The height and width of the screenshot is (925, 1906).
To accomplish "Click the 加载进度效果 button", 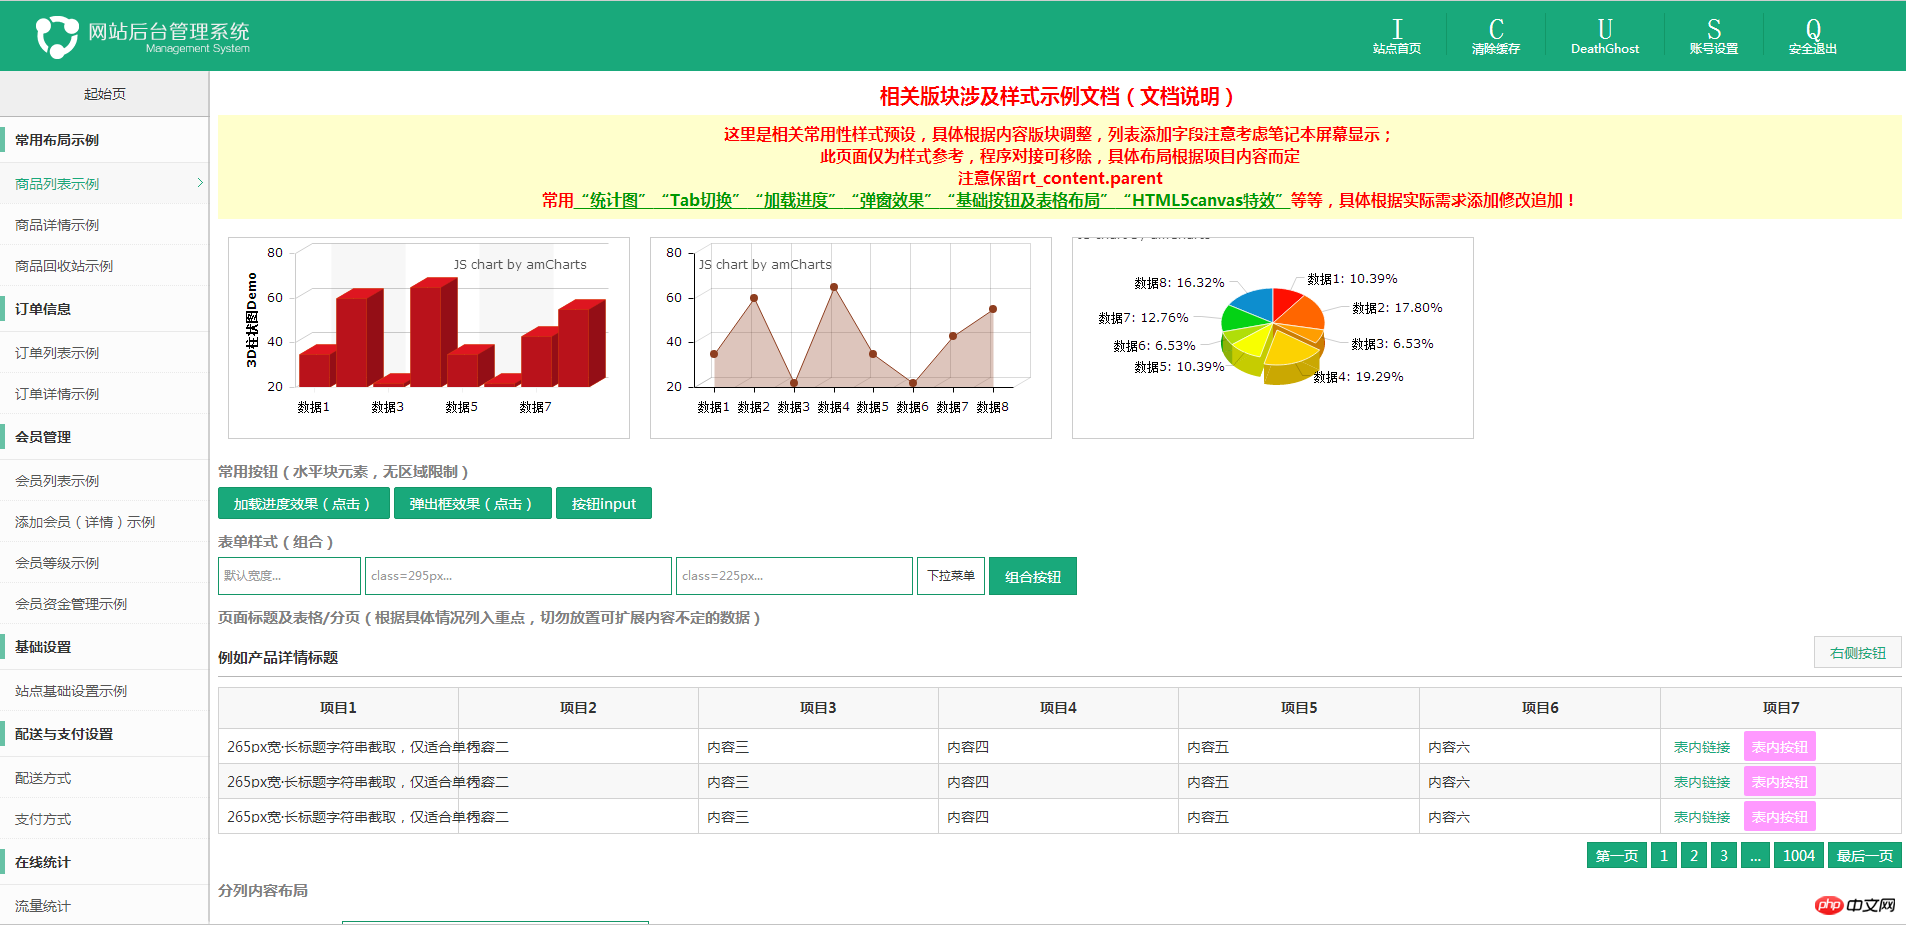I will pyautogui.click(x=302, y=504).
